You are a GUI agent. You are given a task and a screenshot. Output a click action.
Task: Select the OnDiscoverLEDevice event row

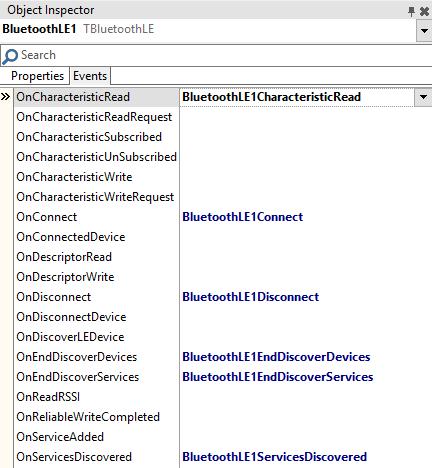click(x=96, y=337)
